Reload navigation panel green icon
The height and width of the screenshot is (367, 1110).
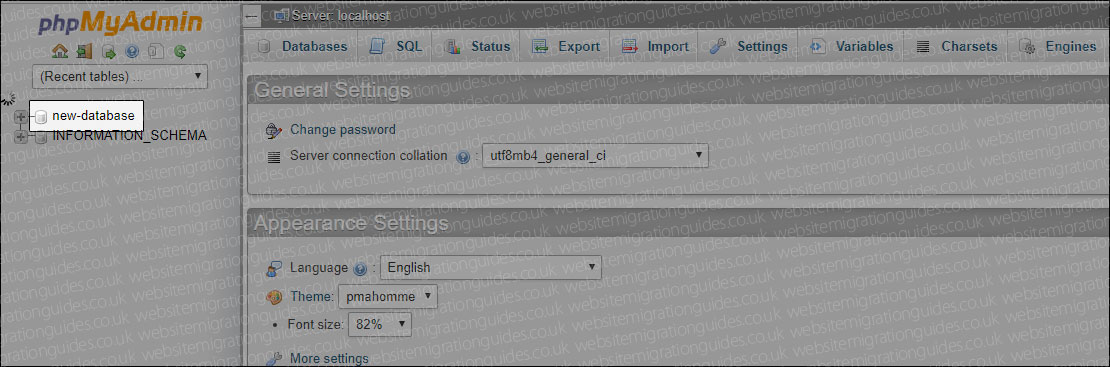tap(180, 51)
